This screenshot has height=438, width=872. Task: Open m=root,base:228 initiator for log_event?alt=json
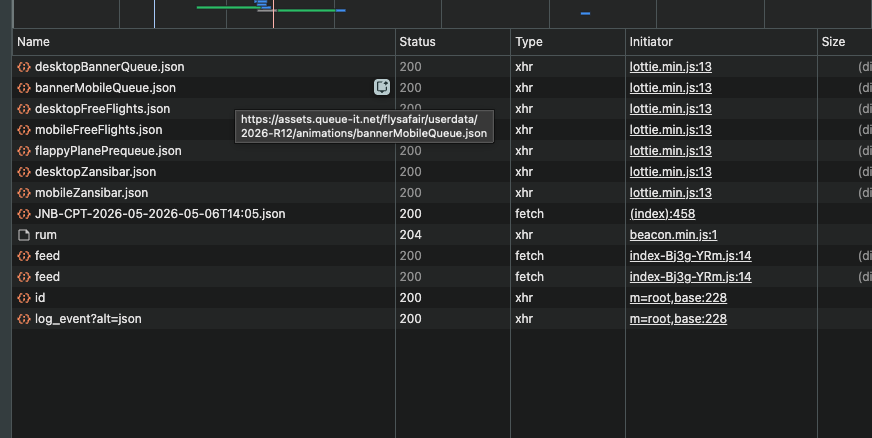coord(678,319)
